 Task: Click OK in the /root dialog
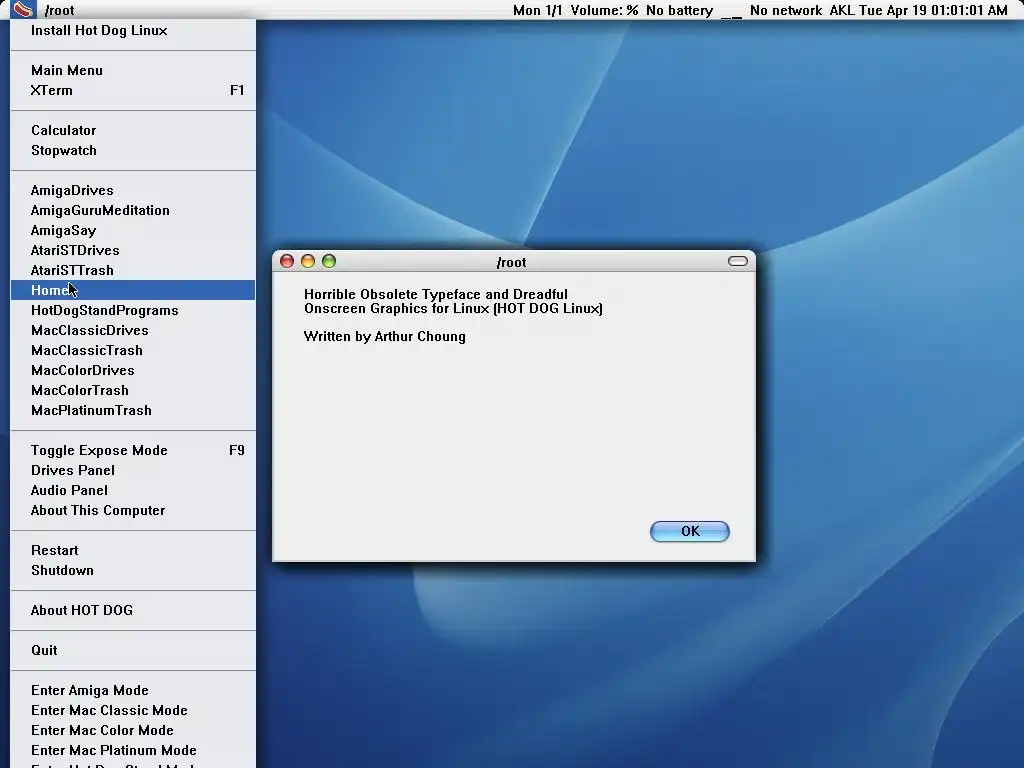click(x=690, y=532)
